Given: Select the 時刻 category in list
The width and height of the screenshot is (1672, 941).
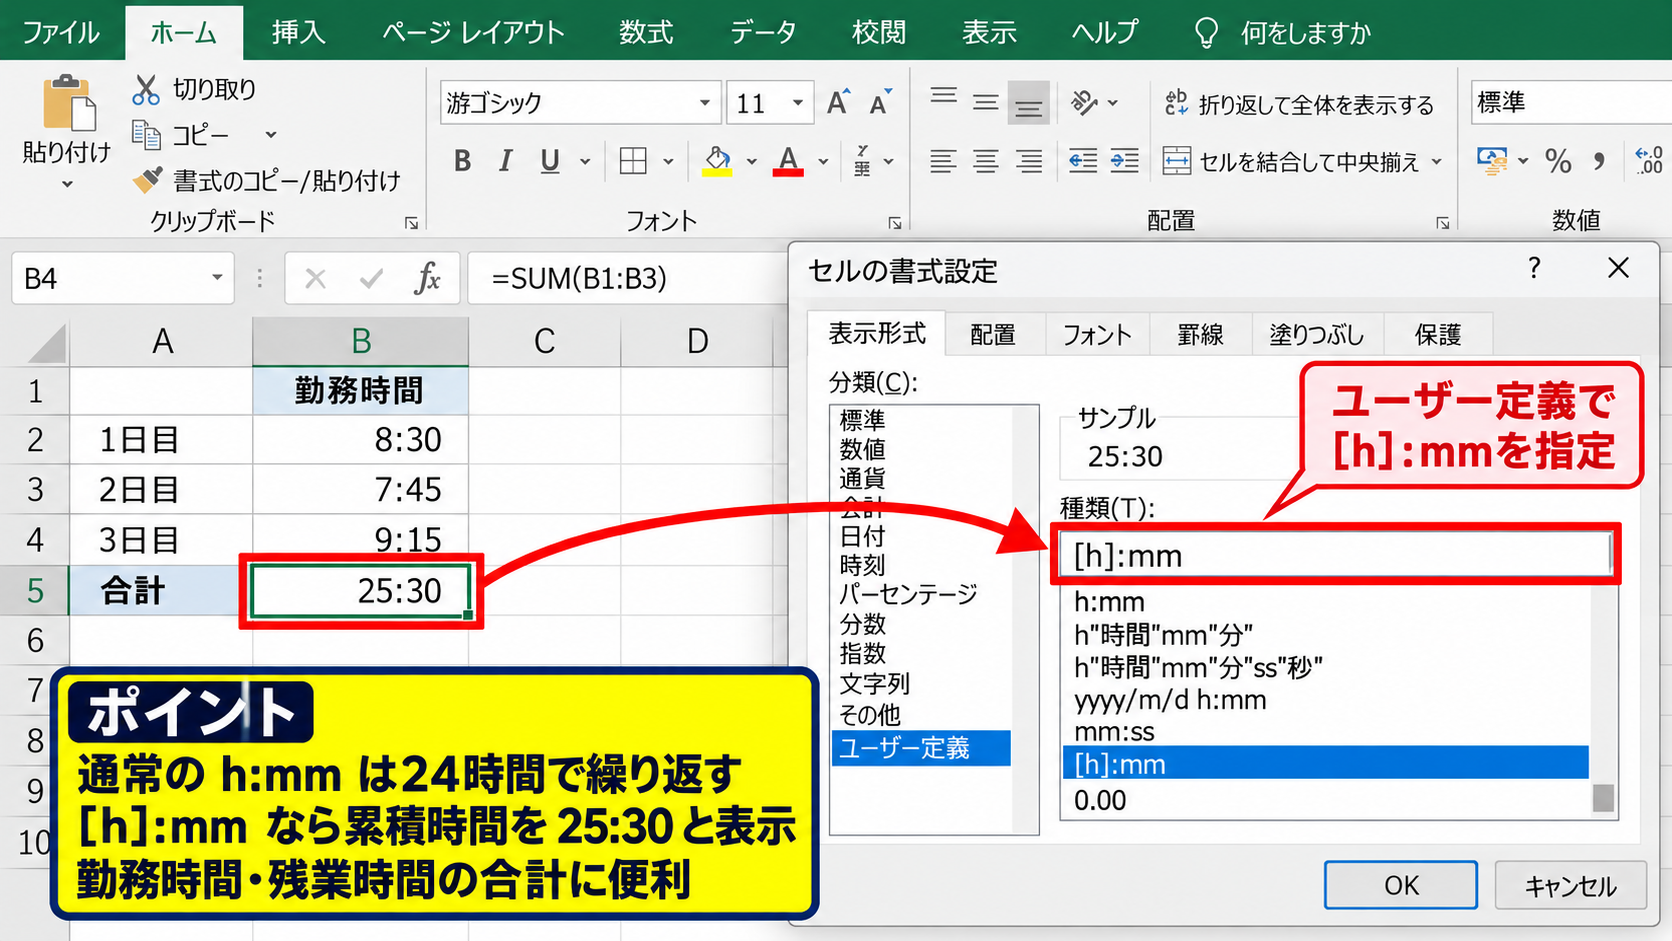Looking at the screenshot, I should (863, 565).
